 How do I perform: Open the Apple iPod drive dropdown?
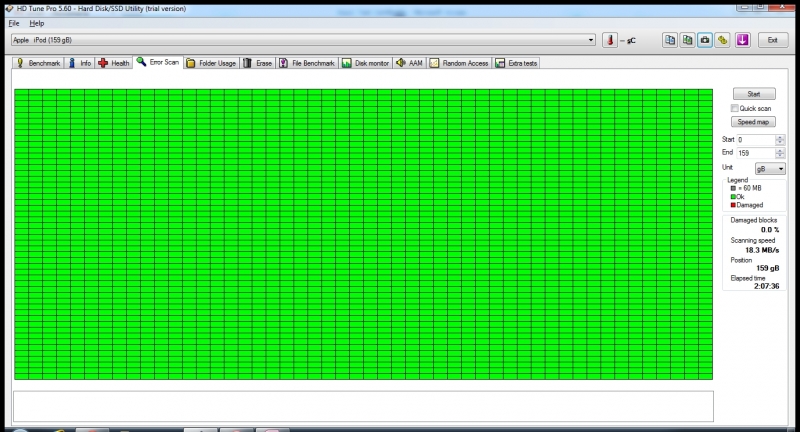click(x=304, y=40)
